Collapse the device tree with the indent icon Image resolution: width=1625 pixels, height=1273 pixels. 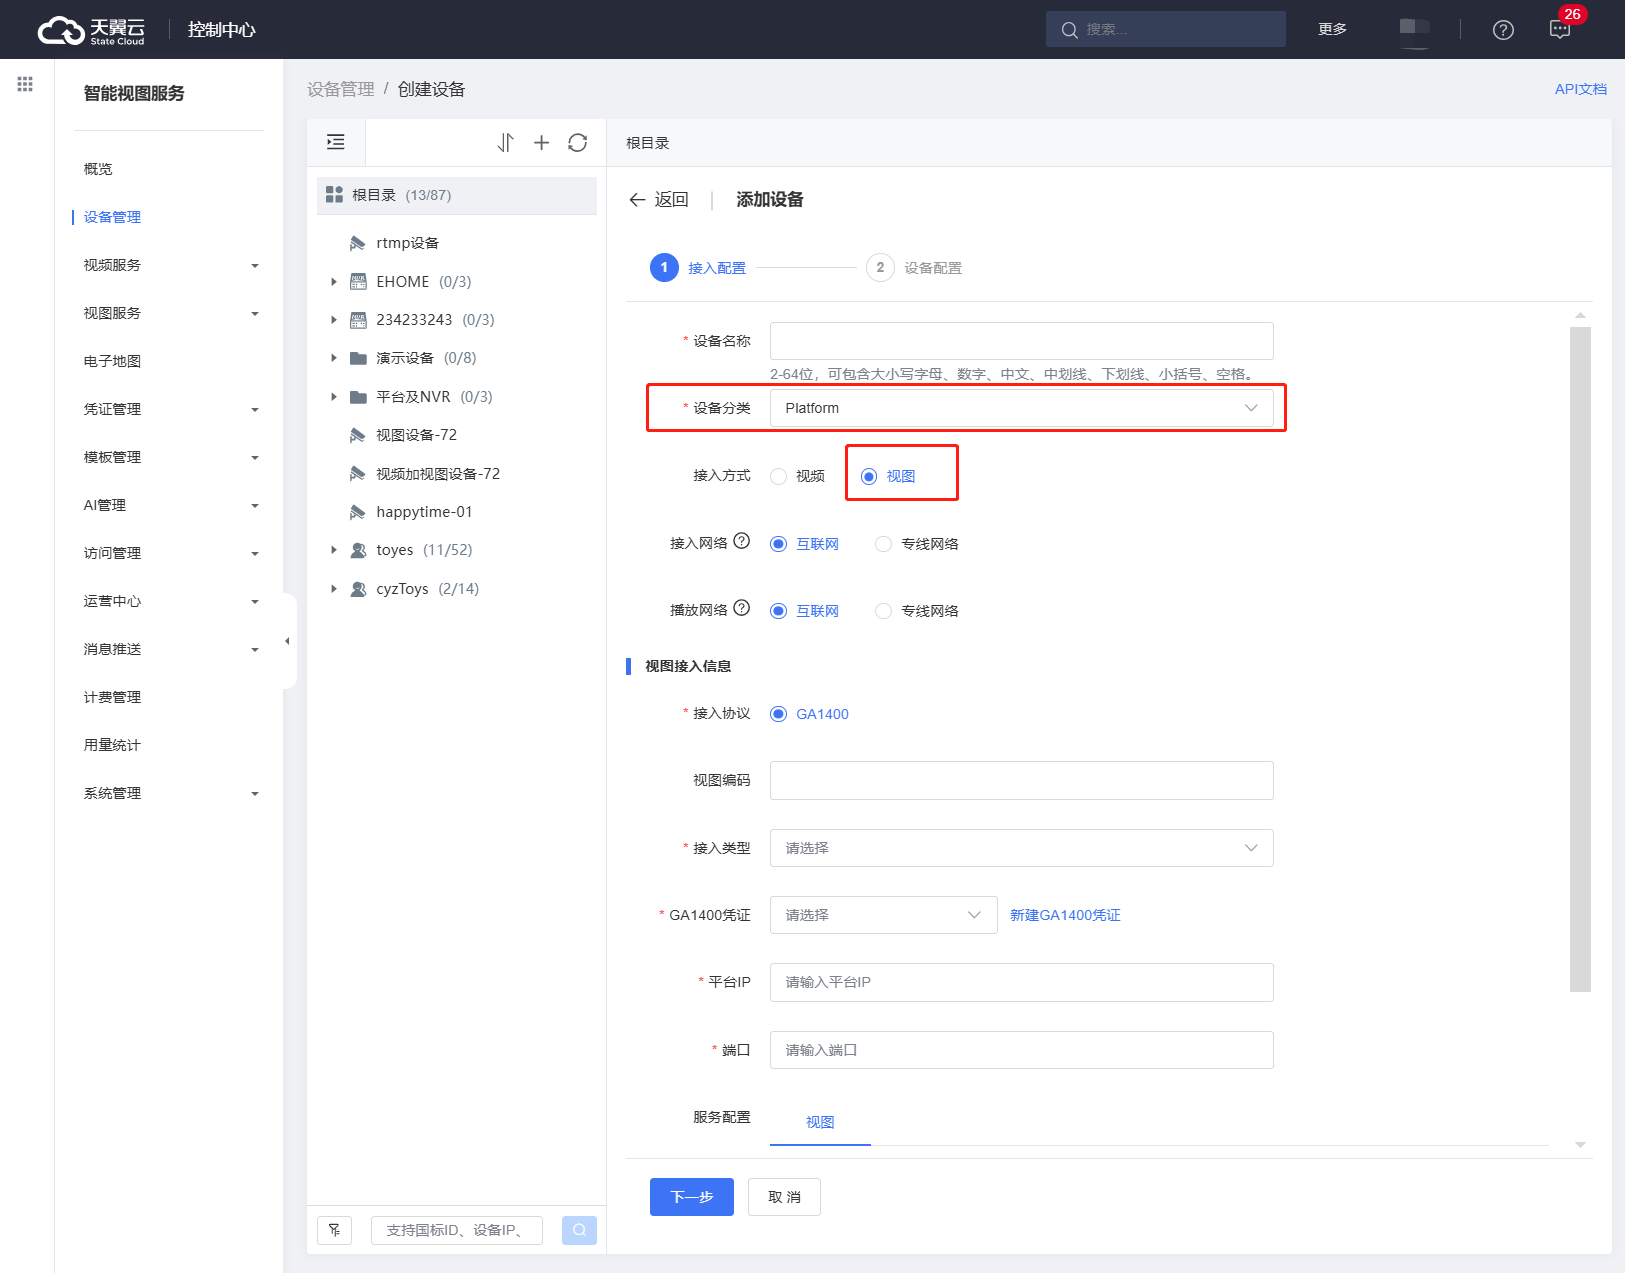point(336,142)
